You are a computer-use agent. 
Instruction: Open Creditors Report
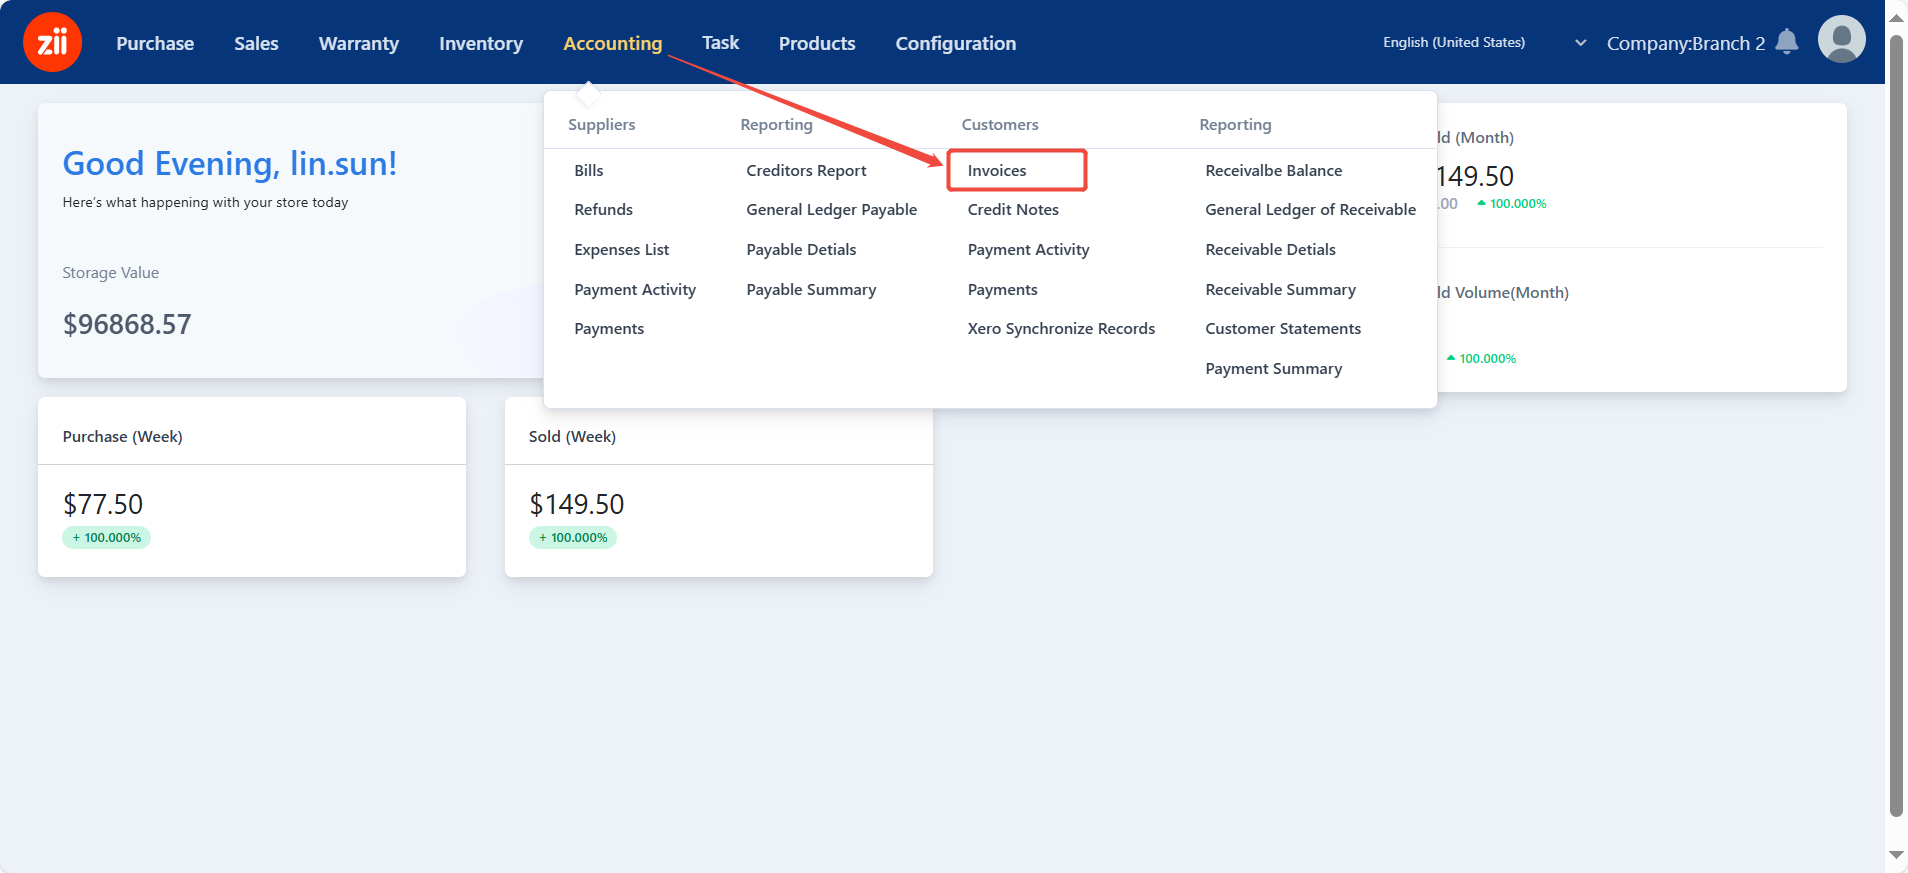806,170
